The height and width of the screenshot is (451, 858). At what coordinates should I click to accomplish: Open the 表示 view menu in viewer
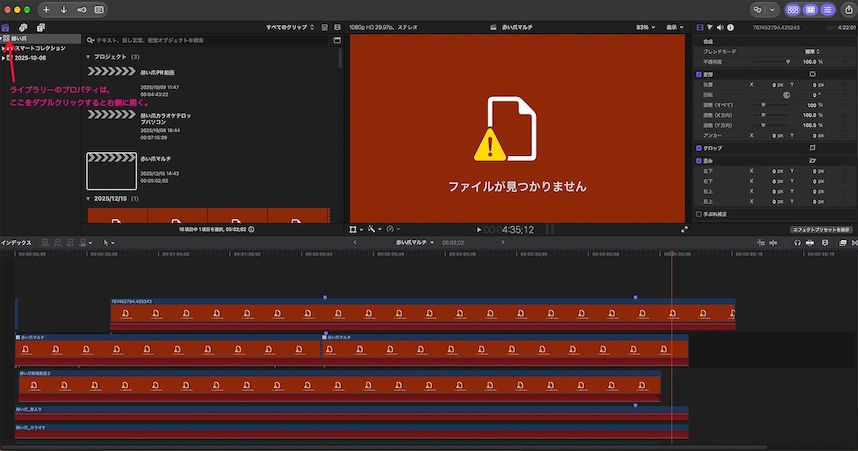pos(674,27)
